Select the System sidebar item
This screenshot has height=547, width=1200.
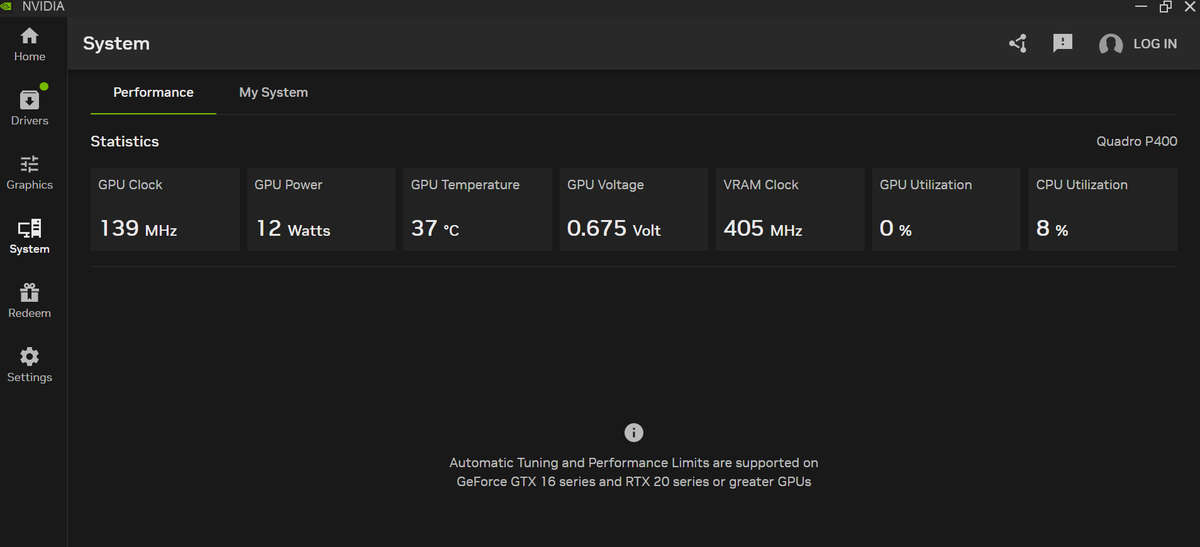[x=29, y=236]
